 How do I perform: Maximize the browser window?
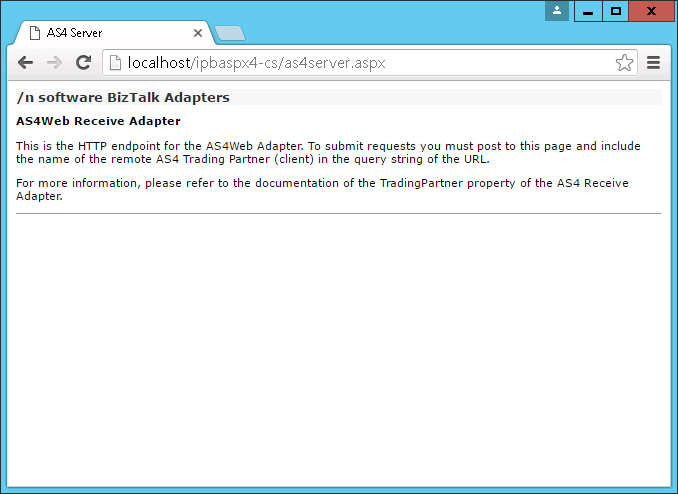coord(616,11)
